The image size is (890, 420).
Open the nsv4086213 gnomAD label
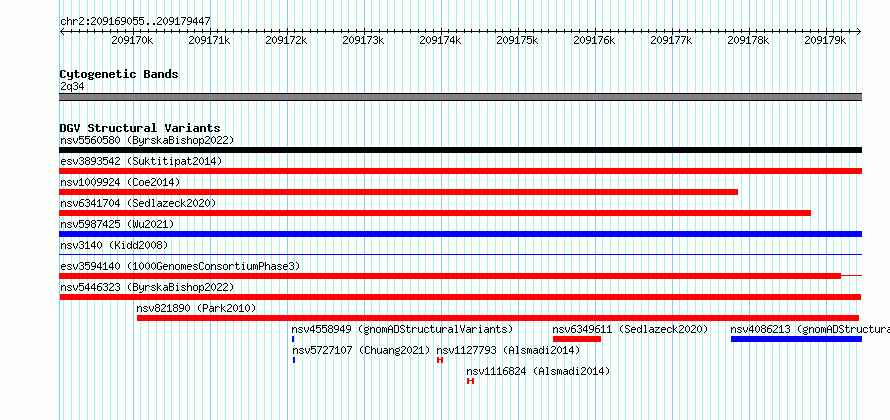810,329
